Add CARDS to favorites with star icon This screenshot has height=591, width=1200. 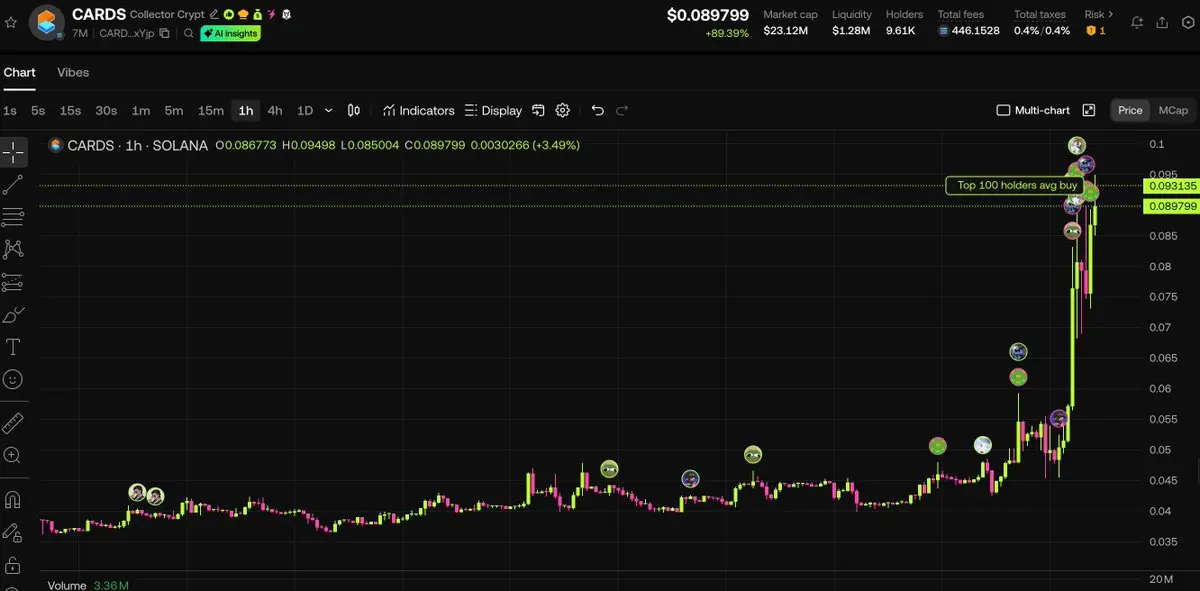[11, 22]
